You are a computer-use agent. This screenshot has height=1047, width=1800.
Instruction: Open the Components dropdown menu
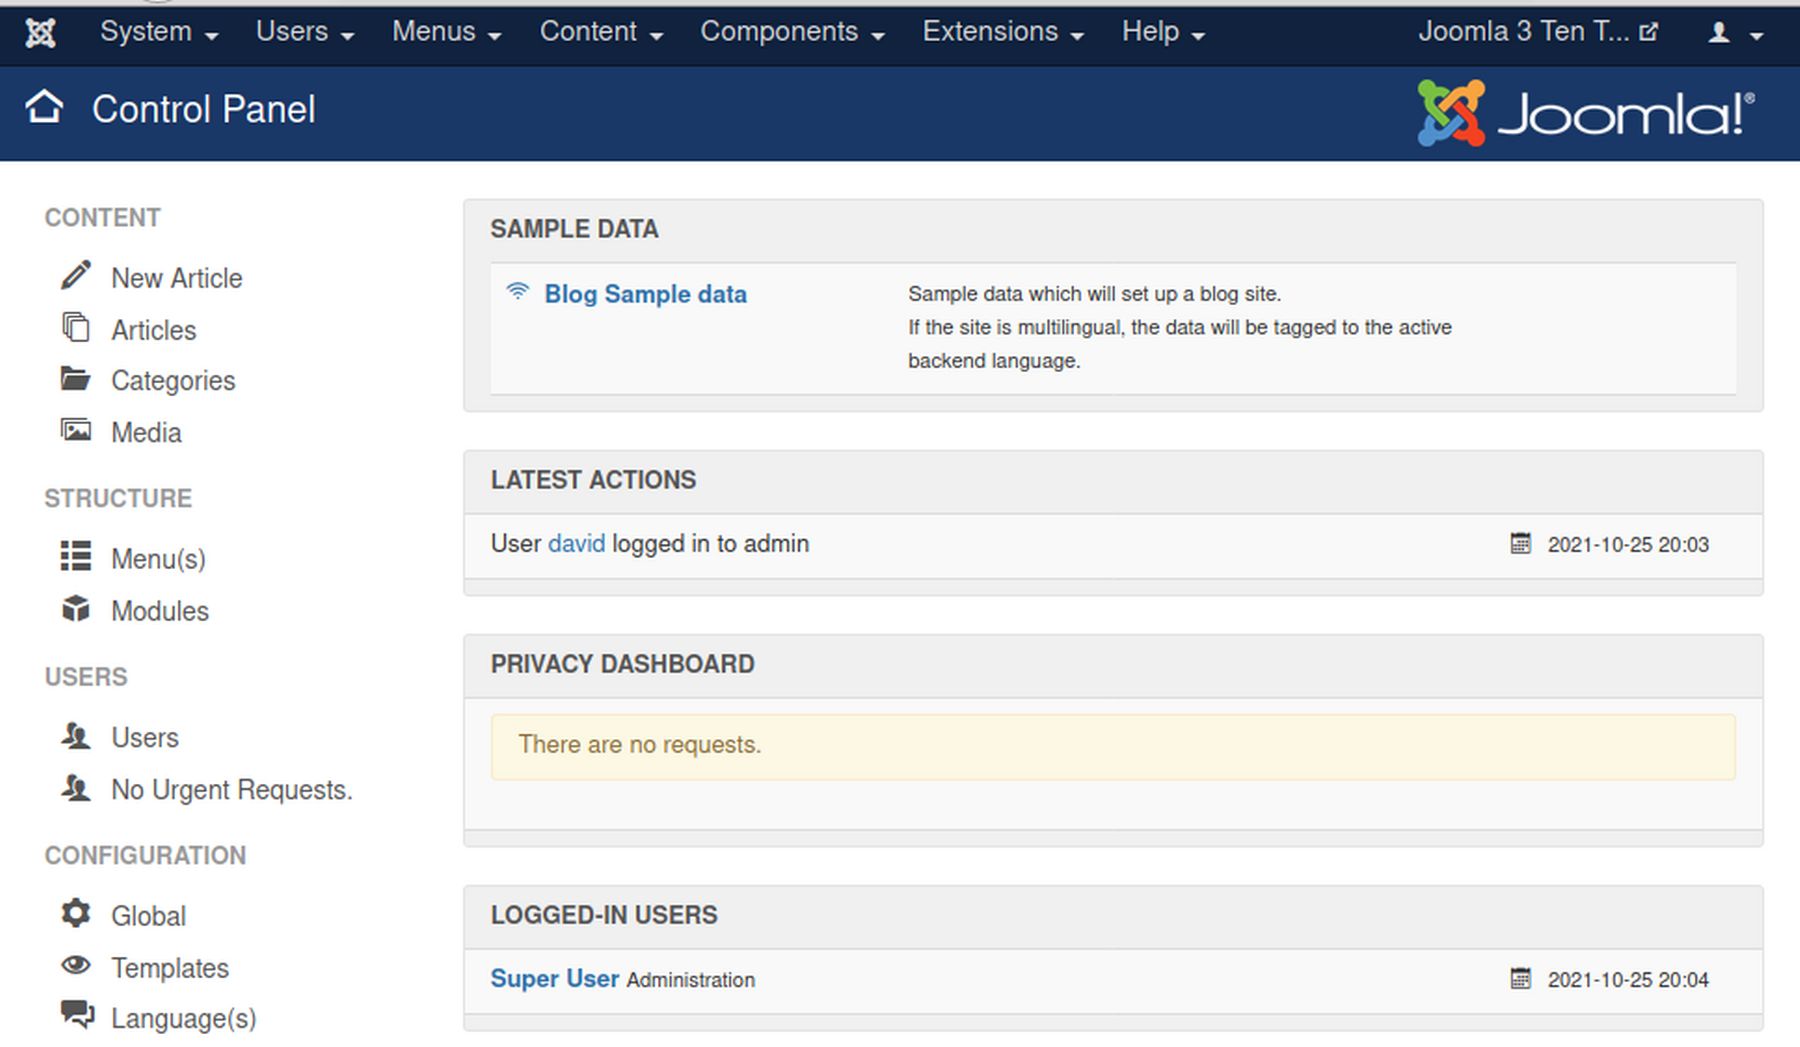(792, 32)
